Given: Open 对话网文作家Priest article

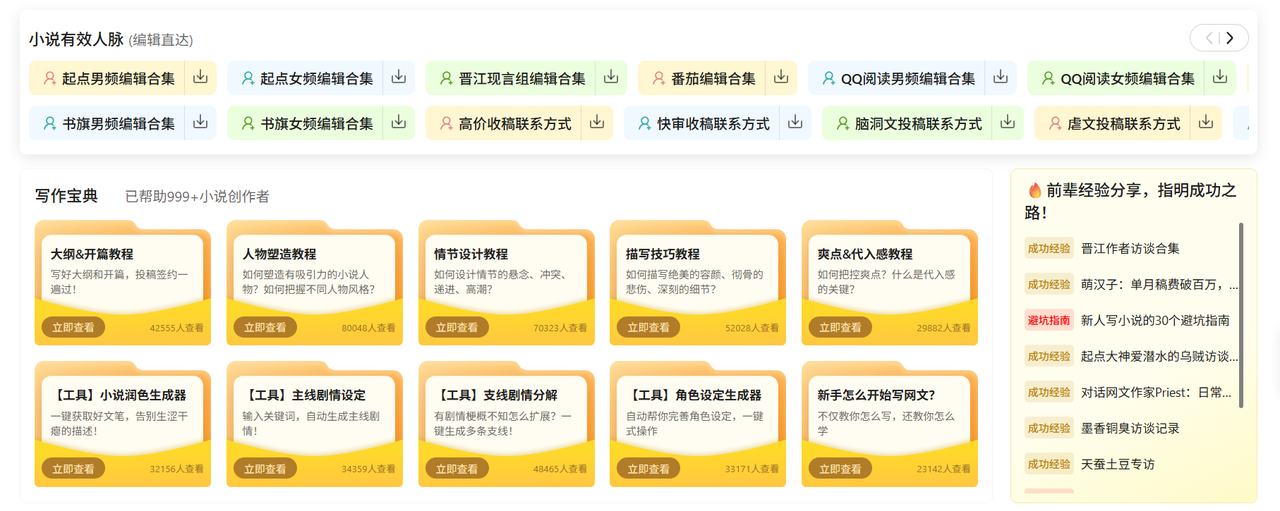Looking at the screenshot, I should [1156, 393].
